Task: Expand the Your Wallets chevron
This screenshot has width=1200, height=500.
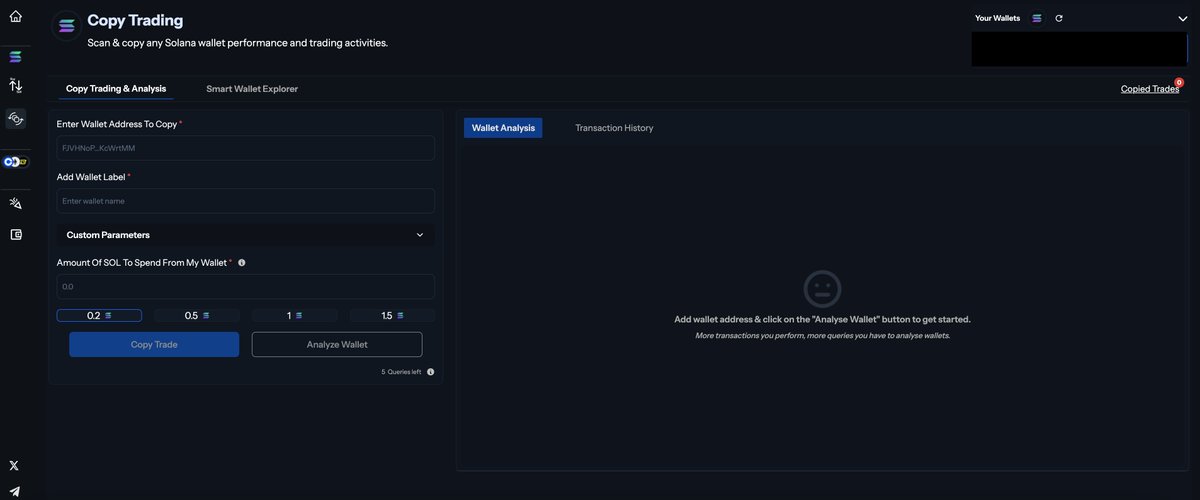Action: tap(1182, 18)
